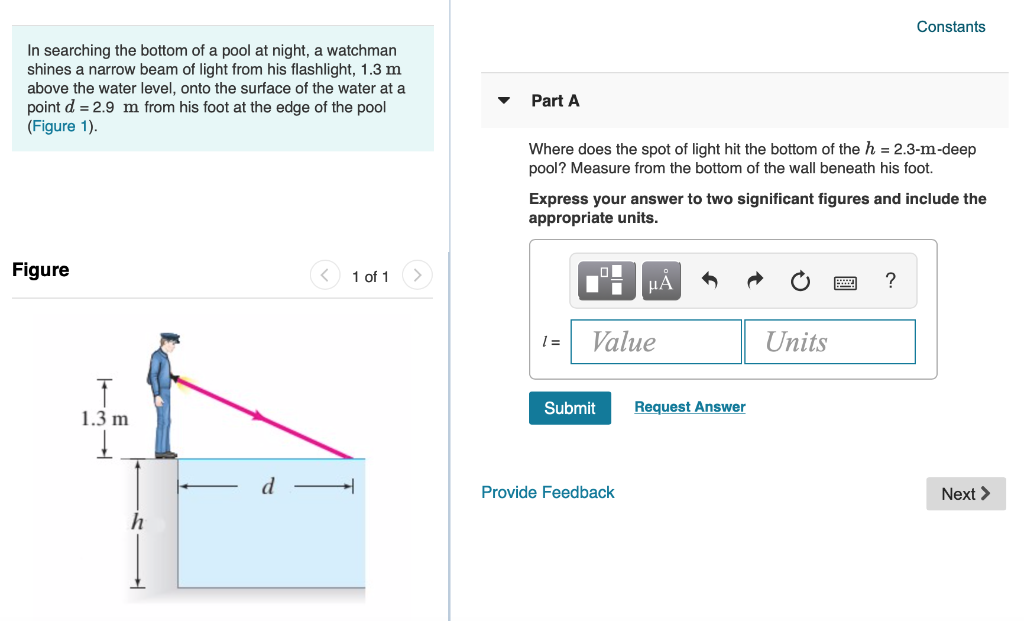Open the math templates palette icon

(x=608, y=280)
